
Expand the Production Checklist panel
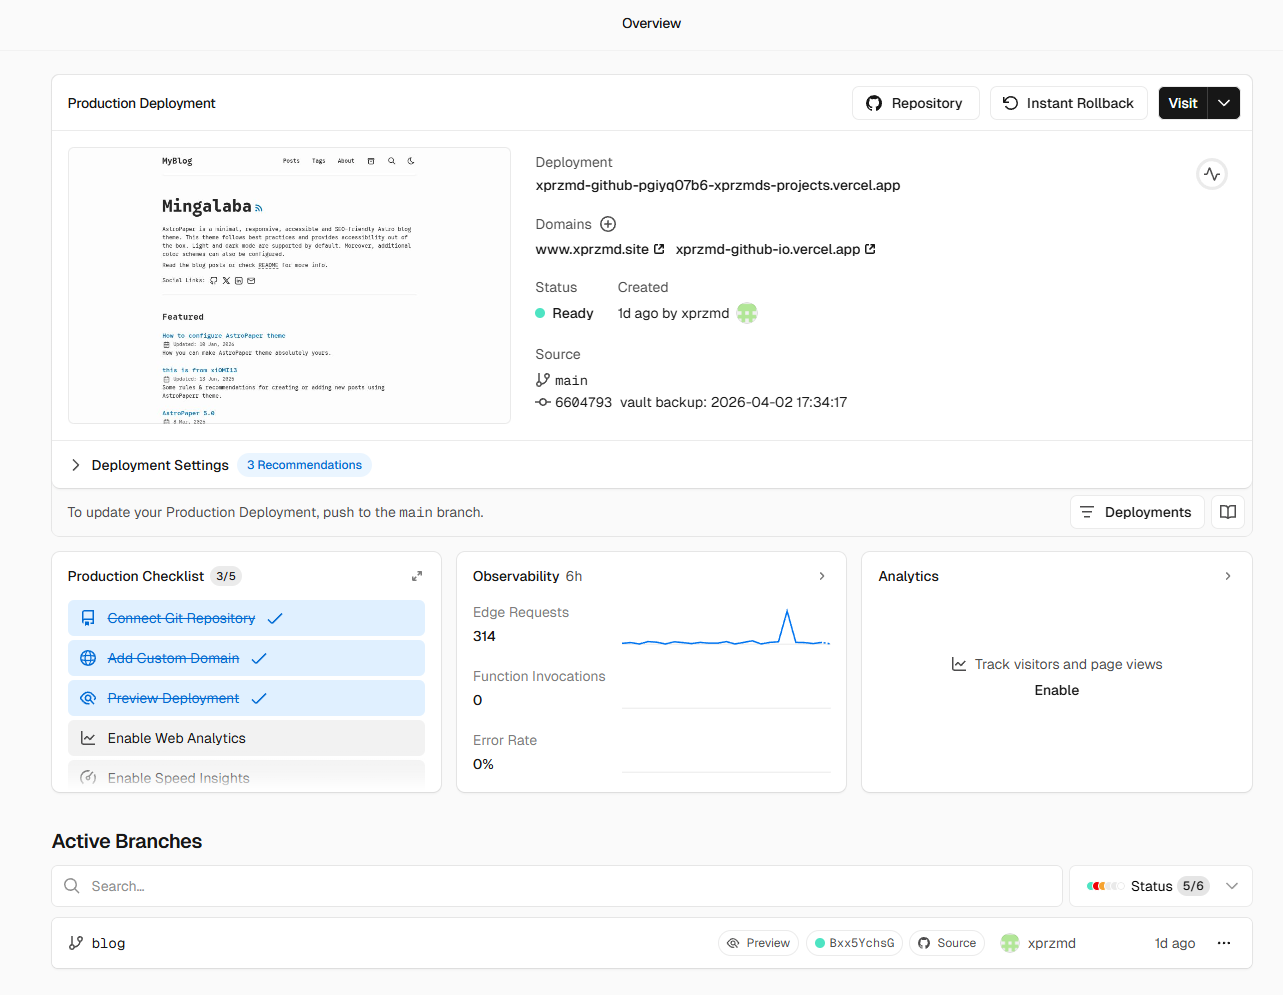click(x=417, y=576)
